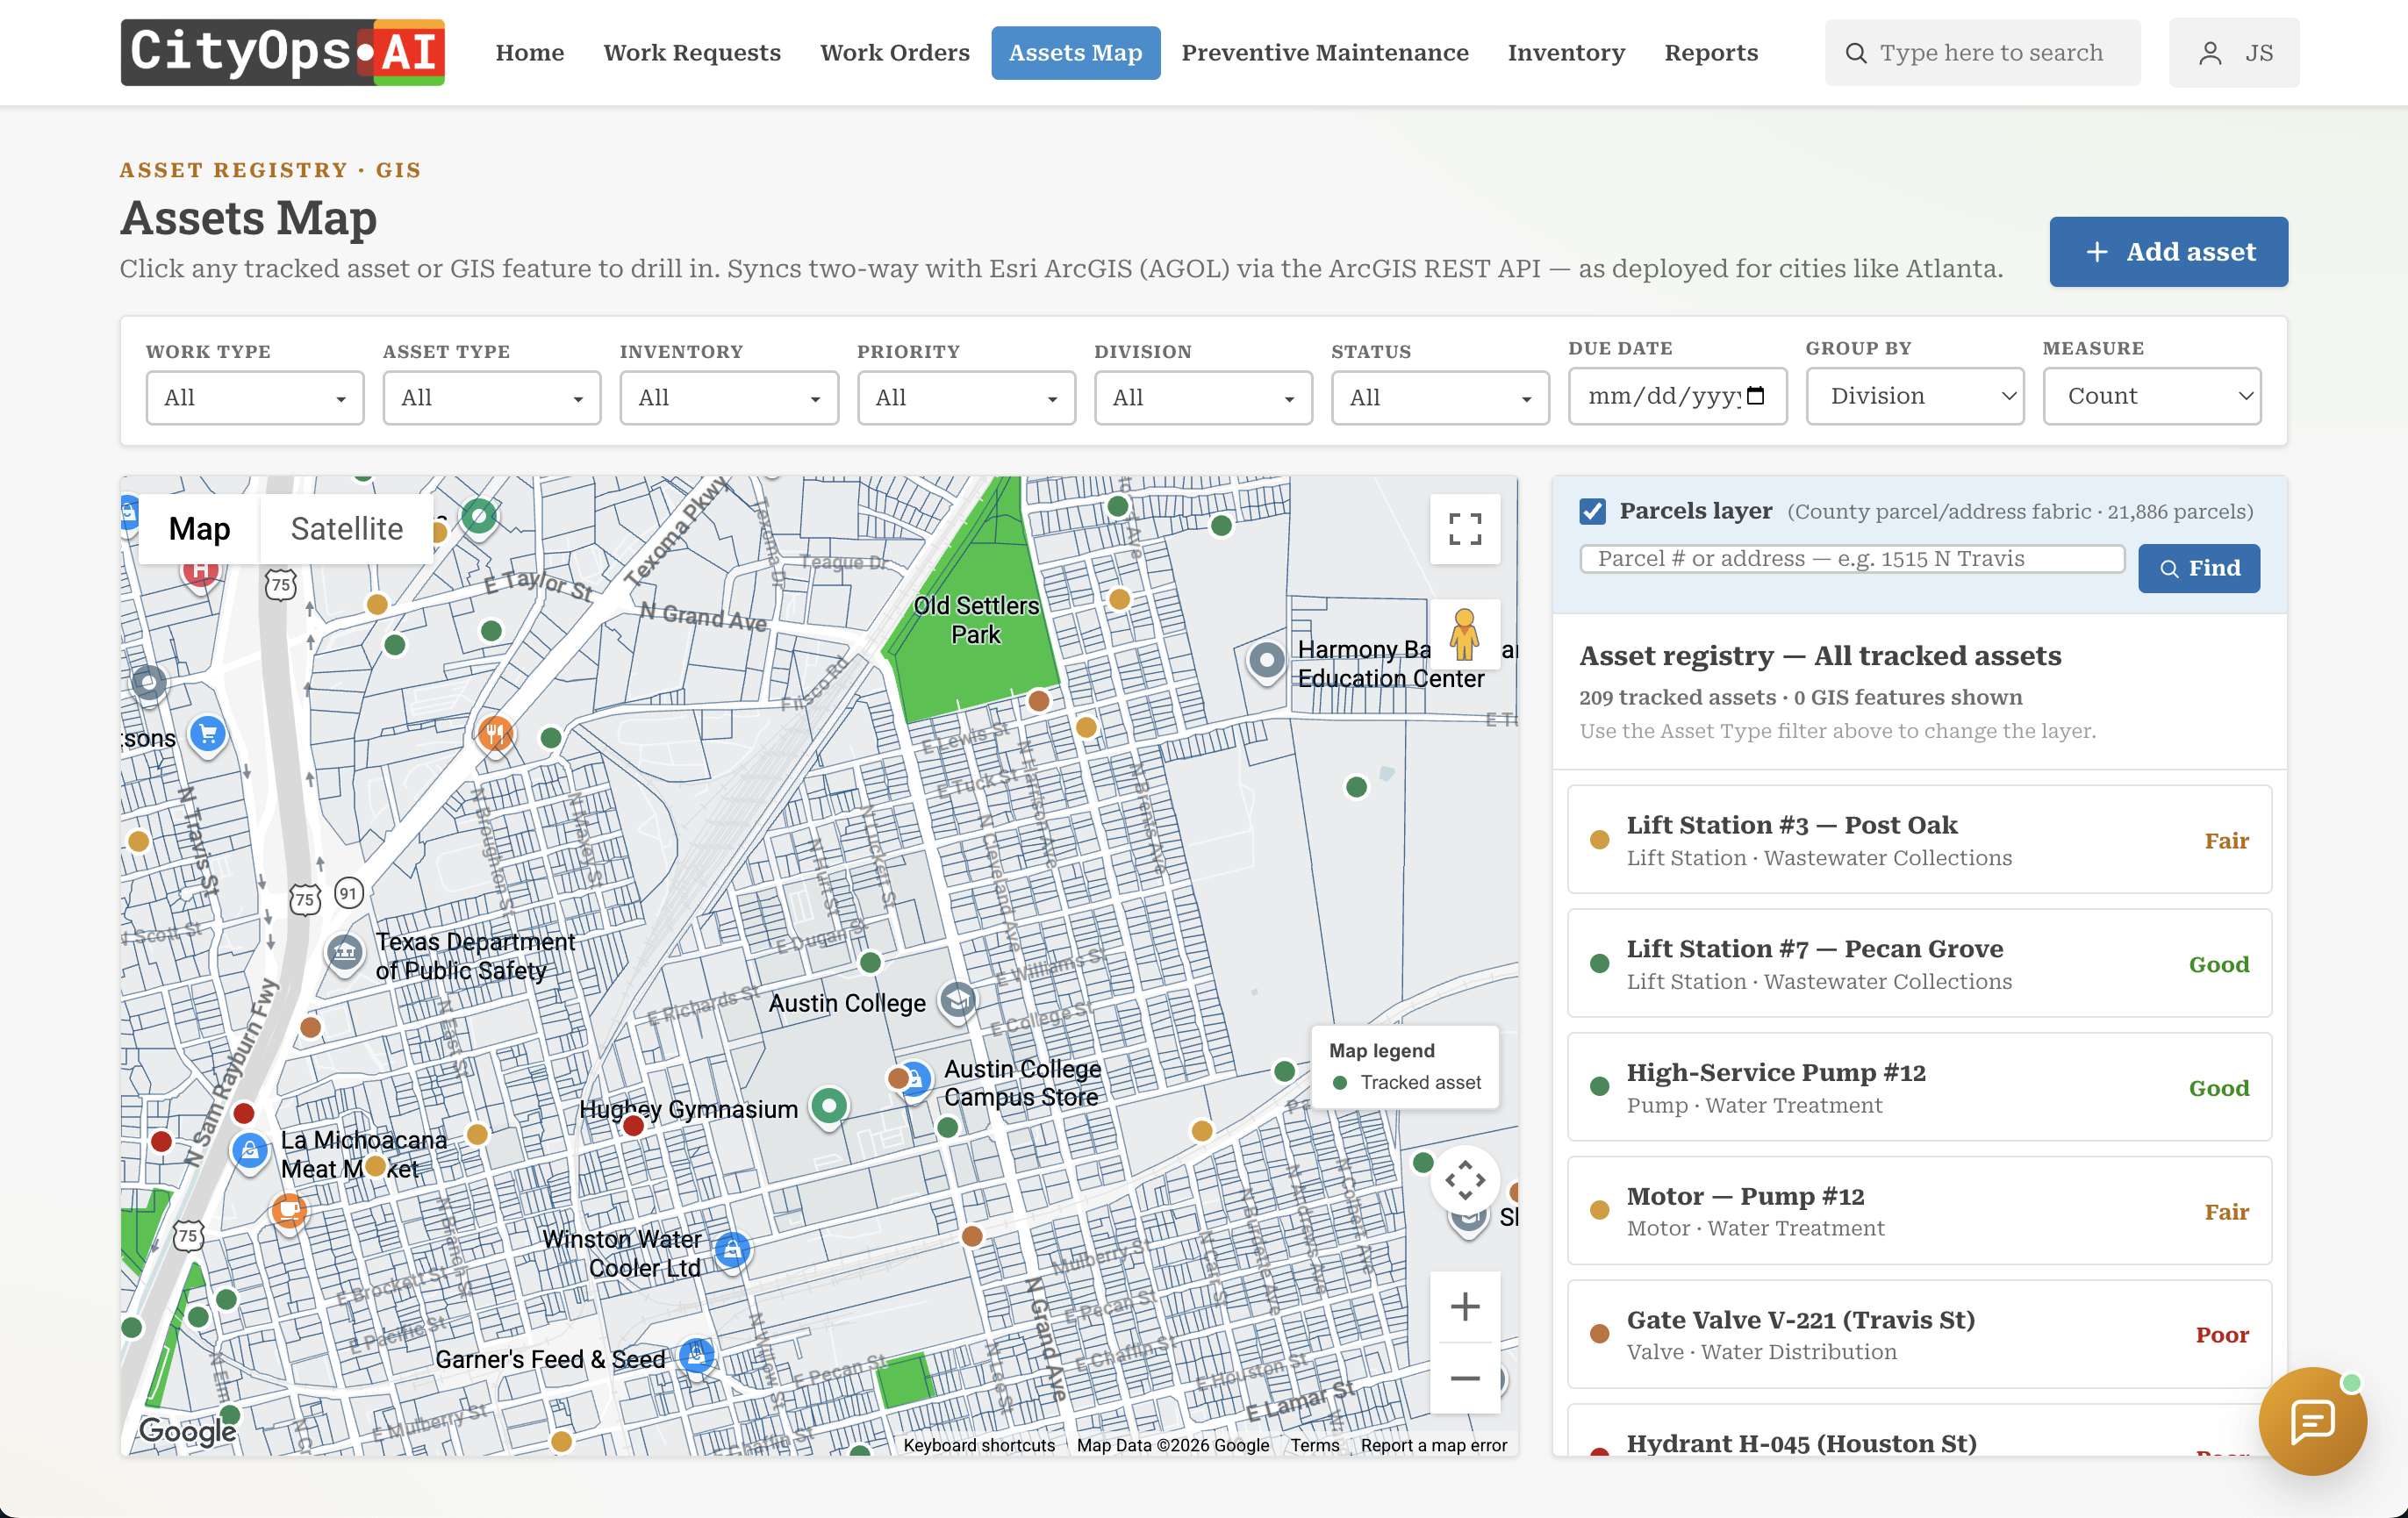The image size is (2408, 1518).
Task: Open the Reports page
Action: point(1711,53)
